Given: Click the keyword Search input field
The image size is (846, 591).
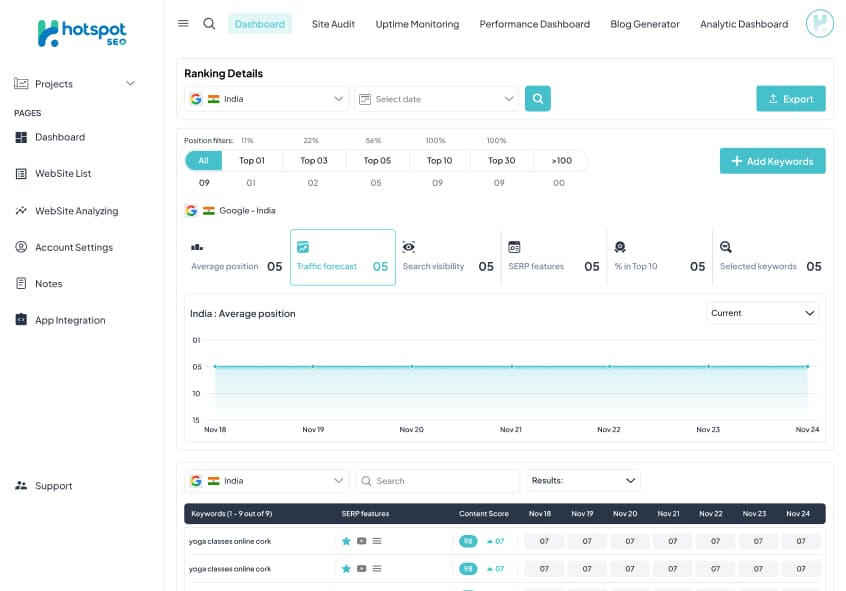Looking at the screenshot, I should [x=438, y=481].
